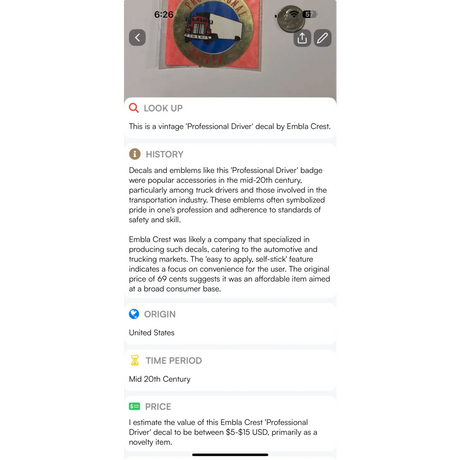Tap the battery indicator in status bar
Viewport: 460px width, 460px height.
point(310,14)
